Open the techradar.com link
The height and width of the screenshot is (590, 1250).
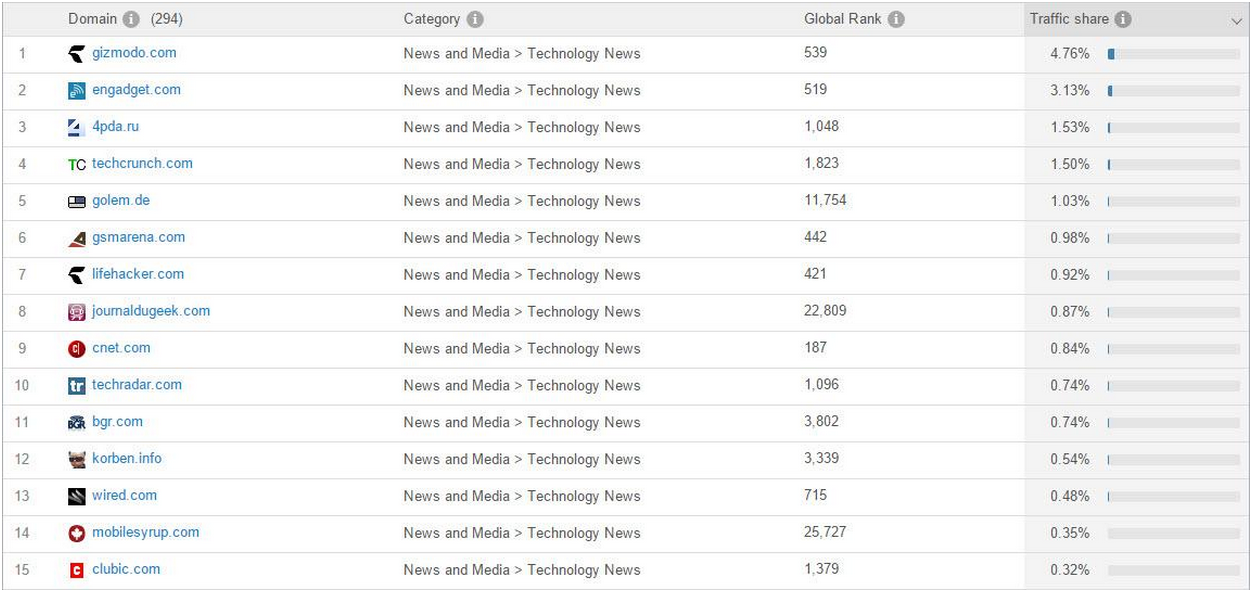click(137, 384)
